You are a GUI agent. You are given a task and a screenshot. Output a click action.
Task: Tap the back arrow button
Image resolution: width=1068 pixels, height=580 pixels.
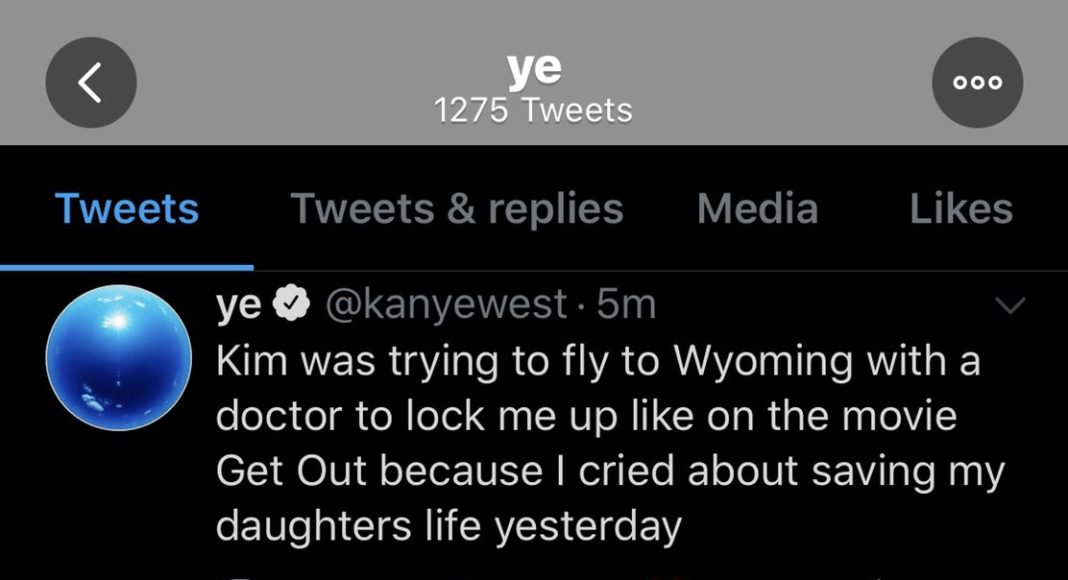point(91,83)
